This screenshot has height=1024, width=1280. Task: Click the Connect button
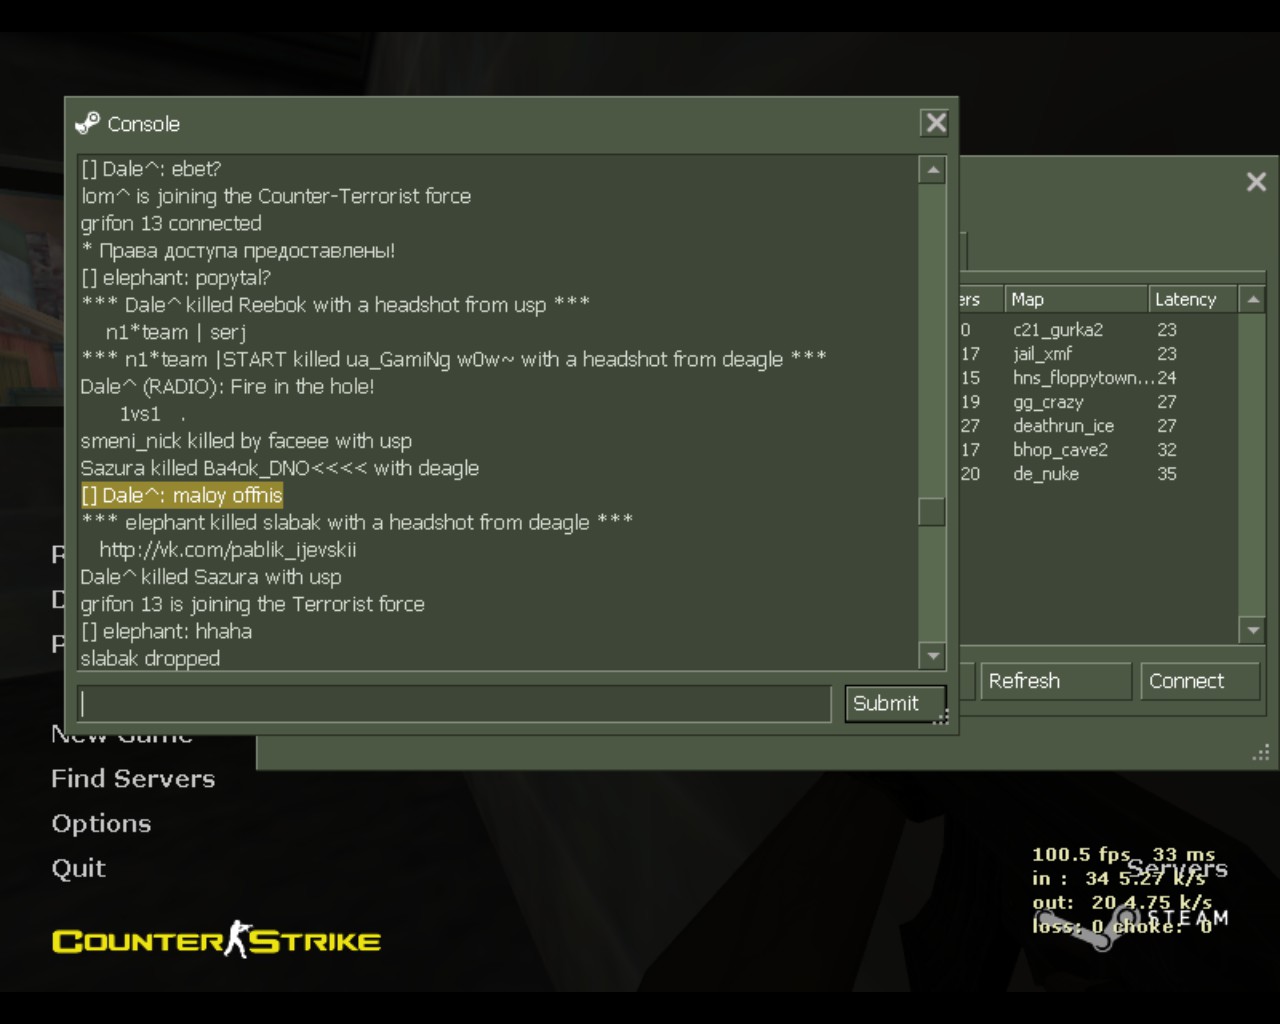[x=1200, y=681]
